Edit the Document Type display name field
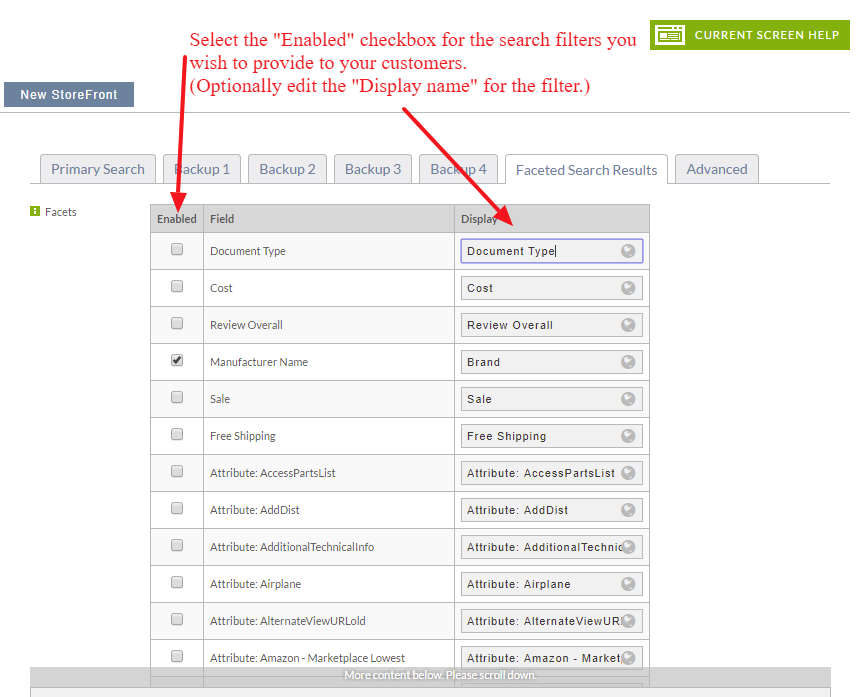 pyautogui.click(x=551, y=251)
